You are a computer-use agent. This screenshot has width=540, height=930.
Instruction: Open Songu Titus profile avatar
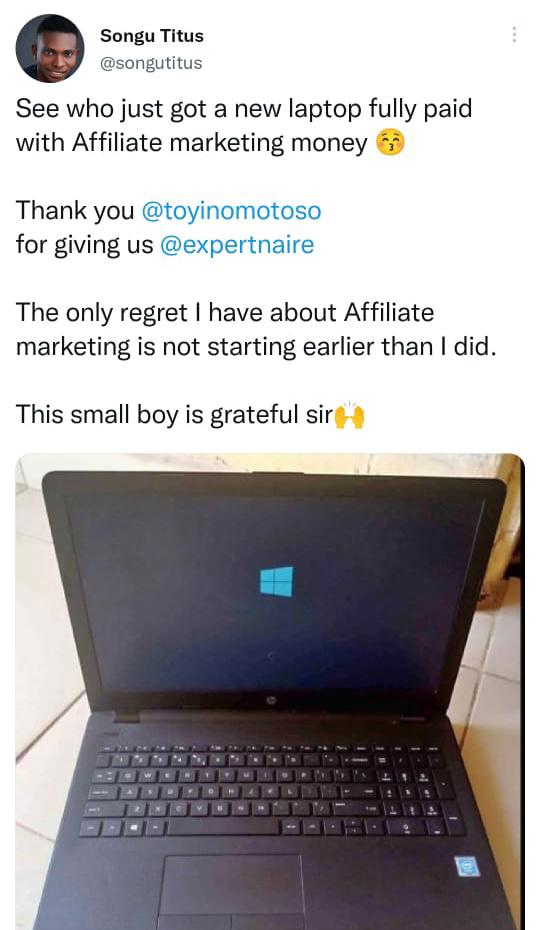tap(50, 48)
